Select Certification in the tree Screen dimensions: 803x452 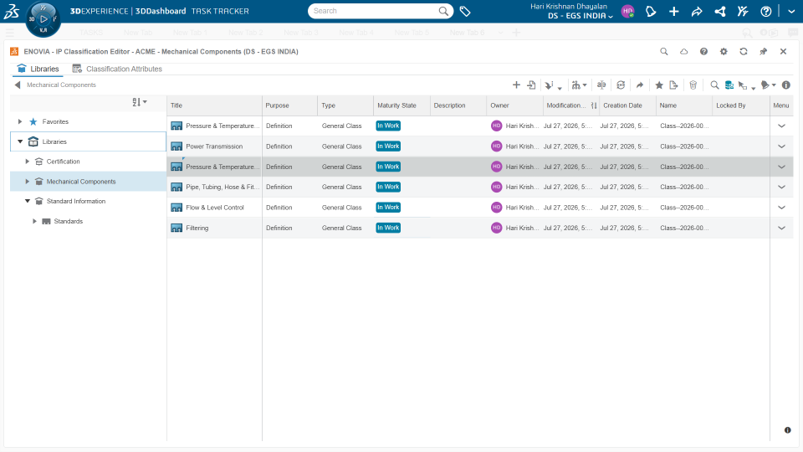pyautogui.click(x=63, y=161)
